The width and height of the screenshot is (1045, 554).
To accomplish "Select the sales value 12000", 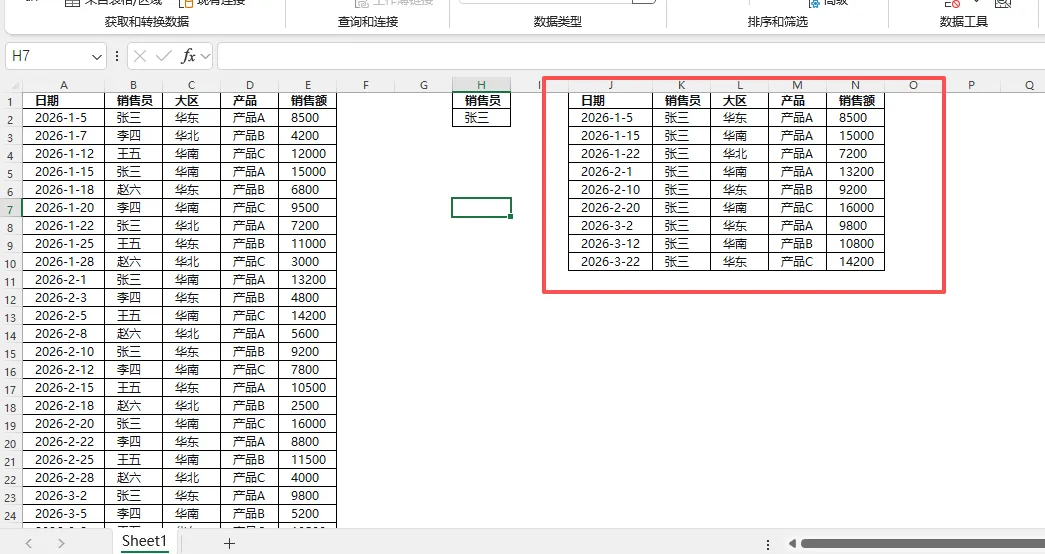I will (x=307, y=153).
